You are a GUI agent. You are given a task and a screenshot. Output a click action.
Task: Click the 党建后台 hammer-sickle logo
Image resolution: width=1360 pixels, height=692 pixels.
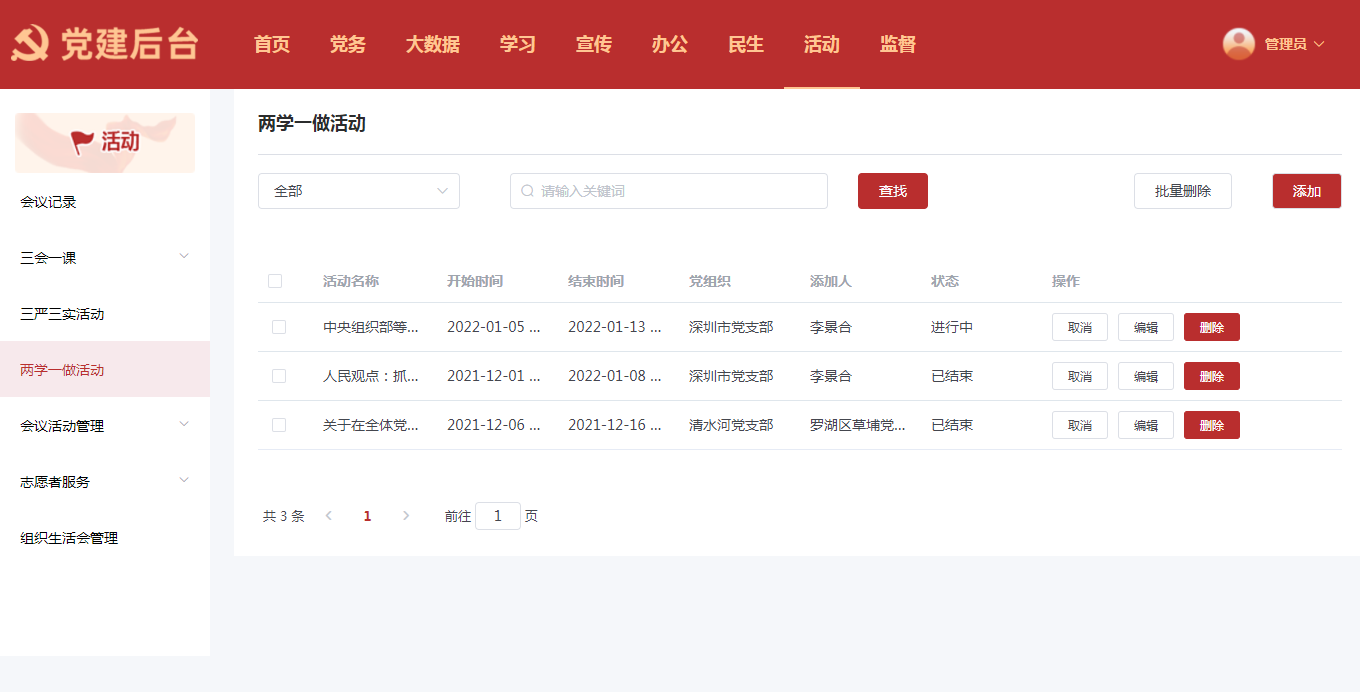pyautogui.click(x=30, y=45)
